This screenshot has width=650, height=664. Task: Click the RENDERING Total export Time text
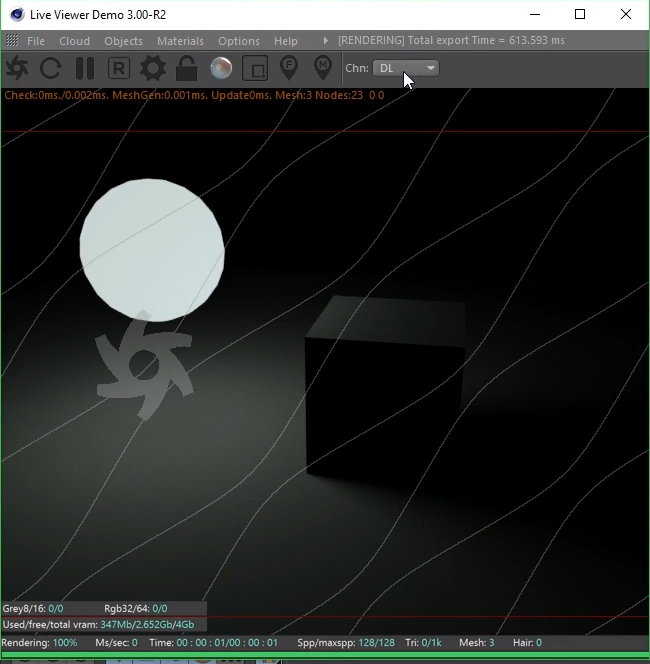coord(451,40)
